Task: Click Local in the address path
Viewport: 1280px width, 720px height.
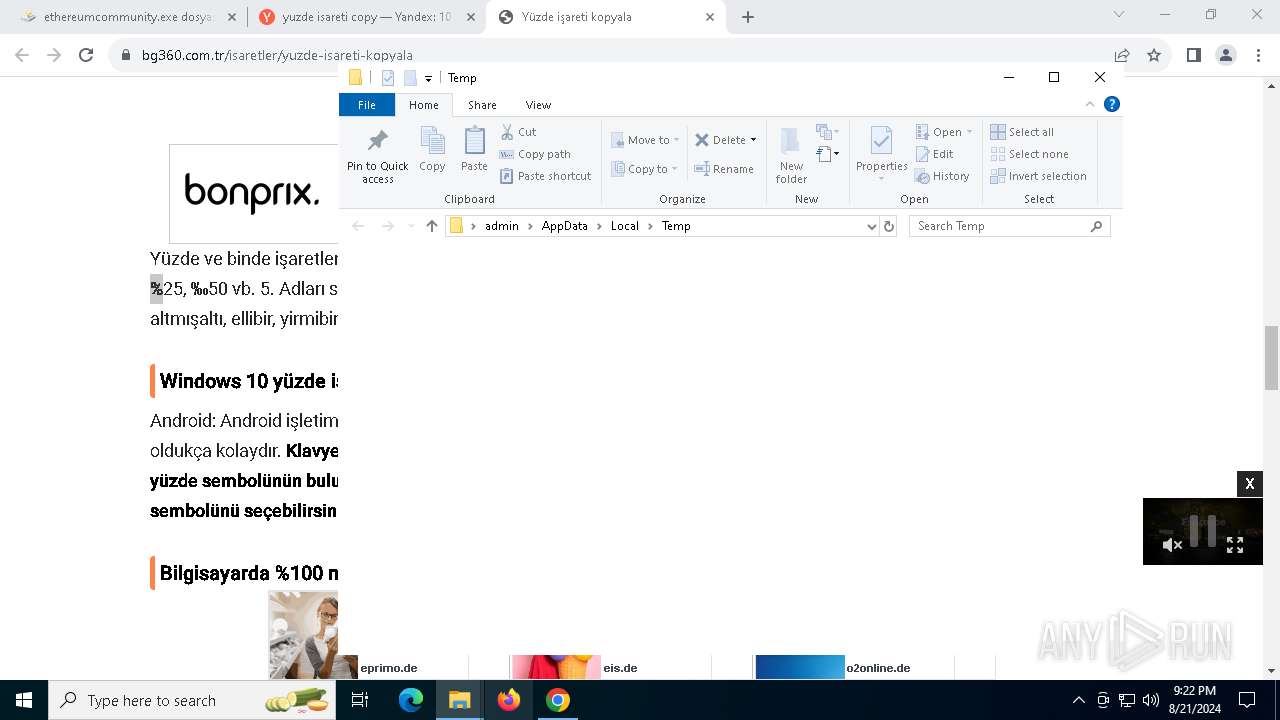Action: pyautogui.click(x=625, y=226)
